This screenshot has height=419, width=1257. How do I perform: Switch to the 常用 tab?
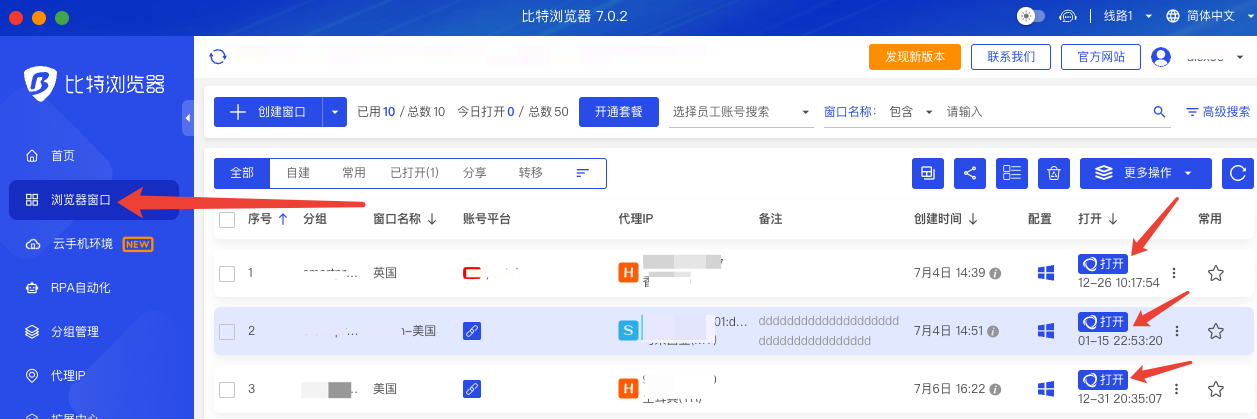(x=354, y=173)
